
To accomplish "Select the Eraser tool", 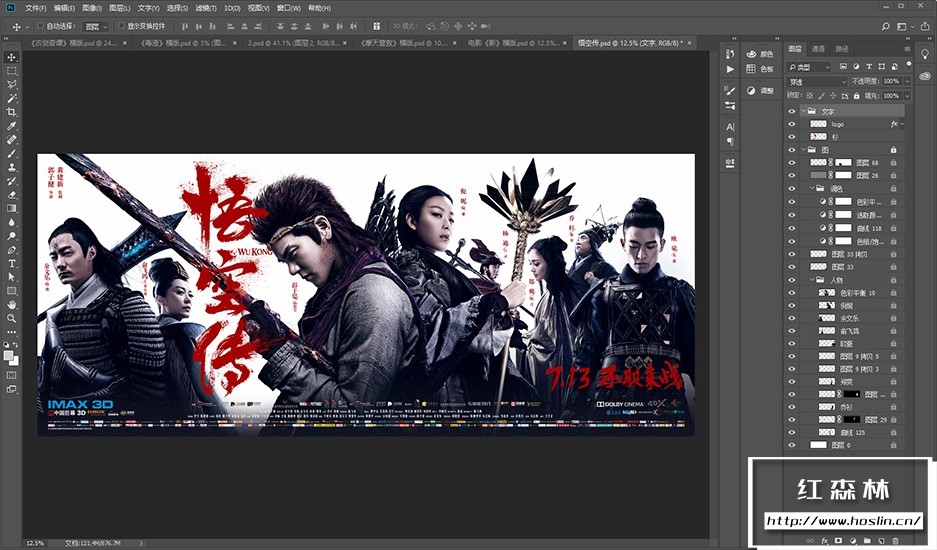I will pyautogui.click(x=11, y=195).
